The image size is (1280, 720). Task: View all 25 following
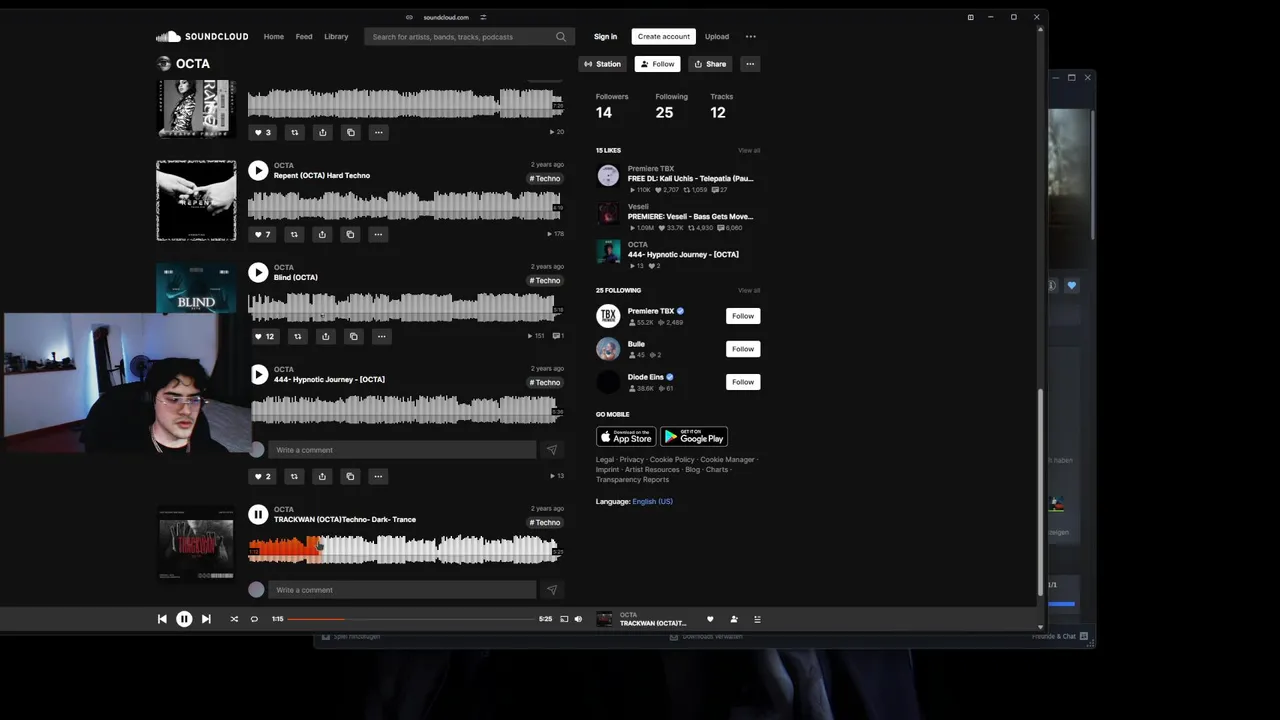[x=749, y=291]
